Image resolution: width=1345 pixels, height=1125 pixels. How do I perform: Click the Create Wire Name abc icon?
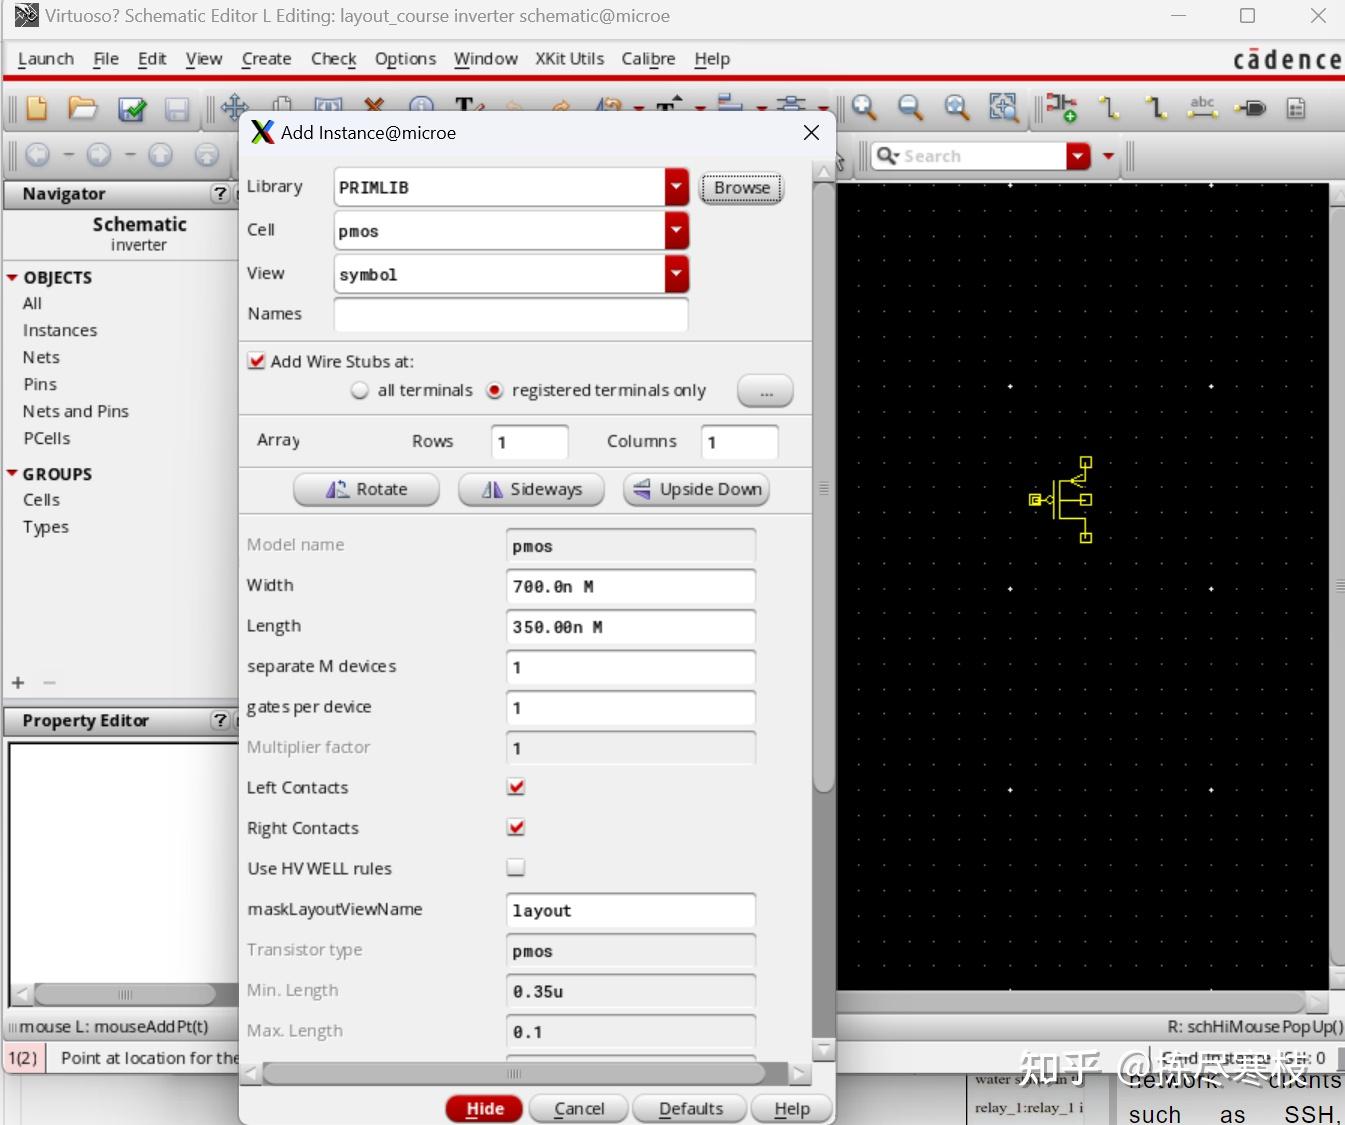tap(1202, 108)
